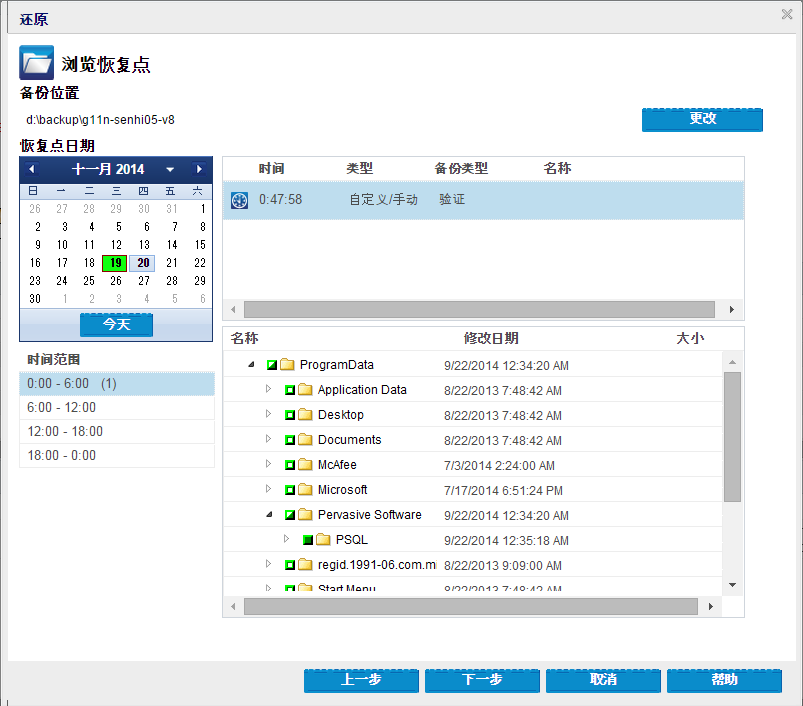Go to previous month in calendar

pyautogui.click(x=32, y=169)
